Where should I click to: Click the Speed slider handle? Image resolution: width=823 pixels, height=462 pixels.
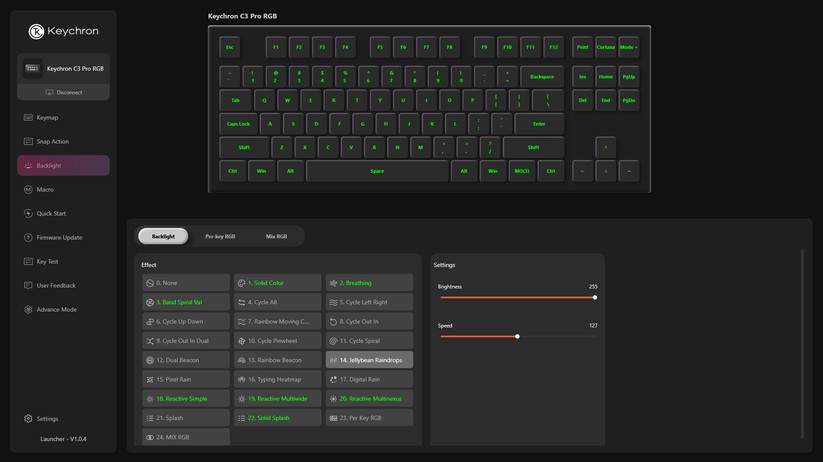(x=517, y=336)
